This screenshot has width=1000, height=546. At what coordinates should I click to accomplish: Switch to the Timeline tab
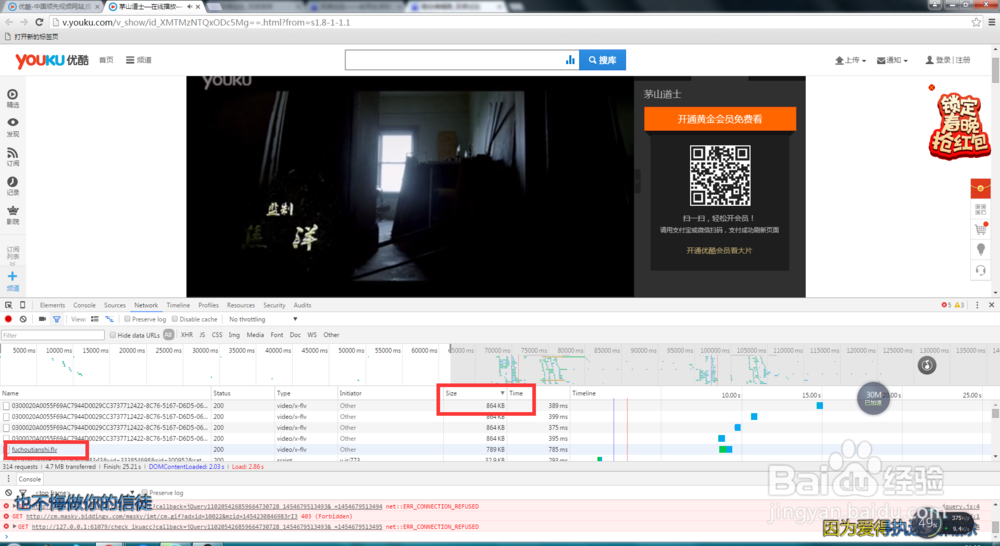(178, 305)
